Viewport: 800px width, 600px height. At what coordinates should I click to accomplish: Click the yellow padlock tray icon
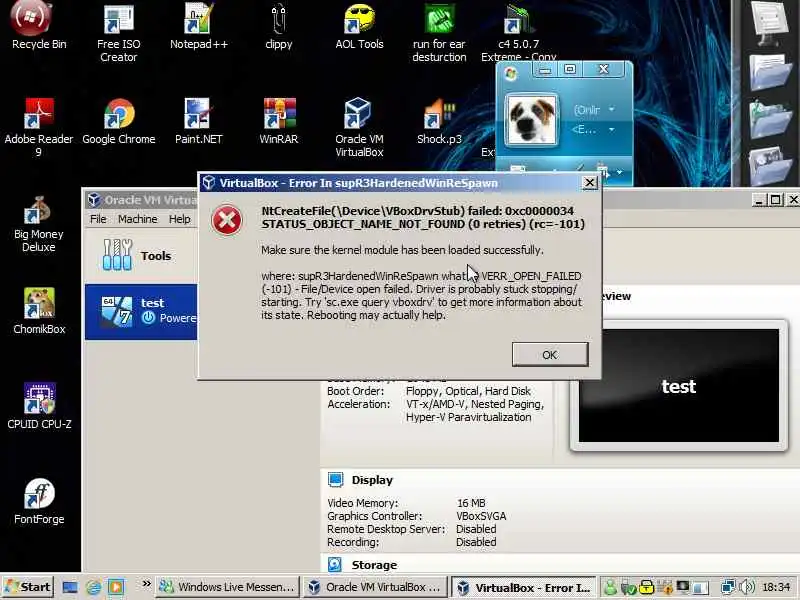647,588
